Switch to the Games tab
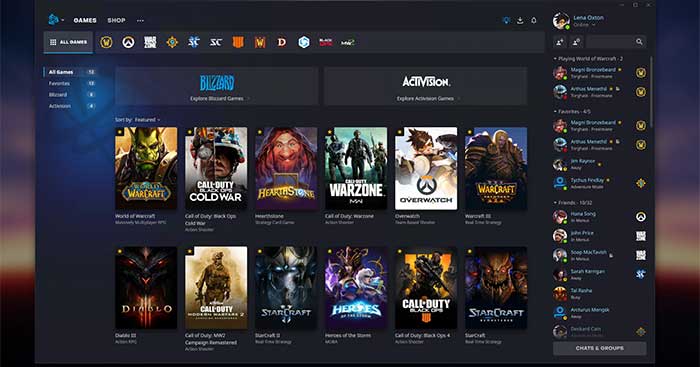 click(85, 21)
